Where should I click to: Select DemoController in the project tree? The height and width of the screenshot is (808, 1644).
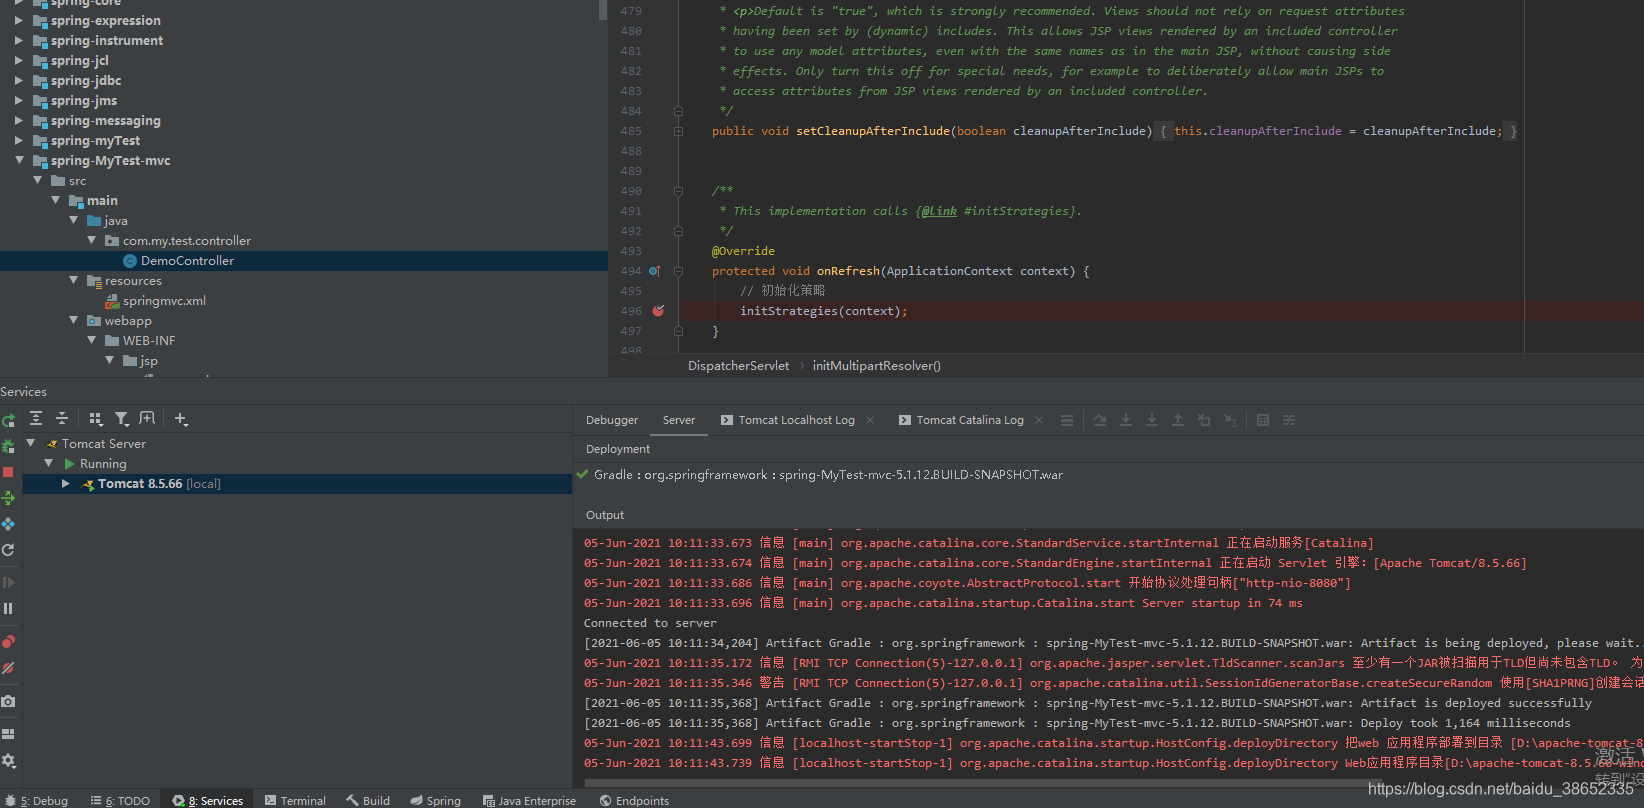[x=187, y=261]
